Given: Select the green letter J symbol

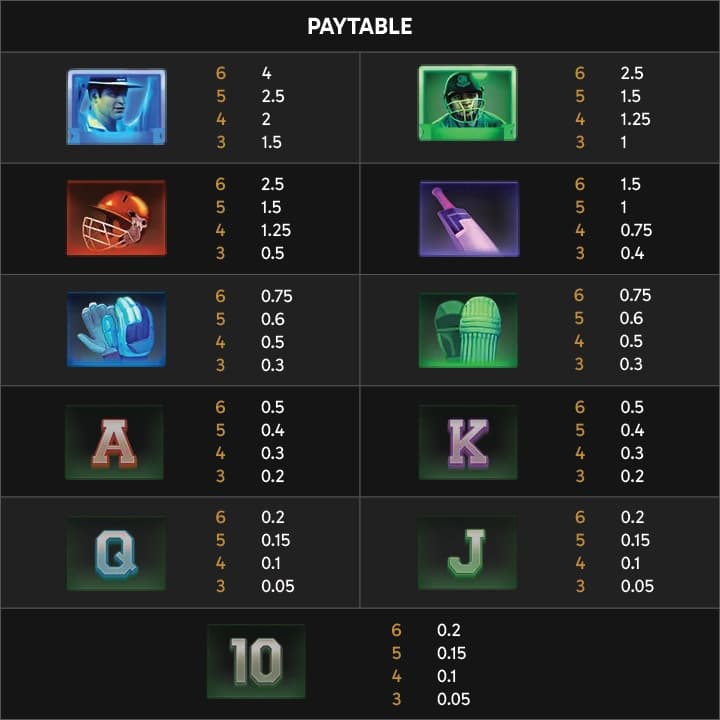Looking at the screenshot, I should (x=467, y=553).
